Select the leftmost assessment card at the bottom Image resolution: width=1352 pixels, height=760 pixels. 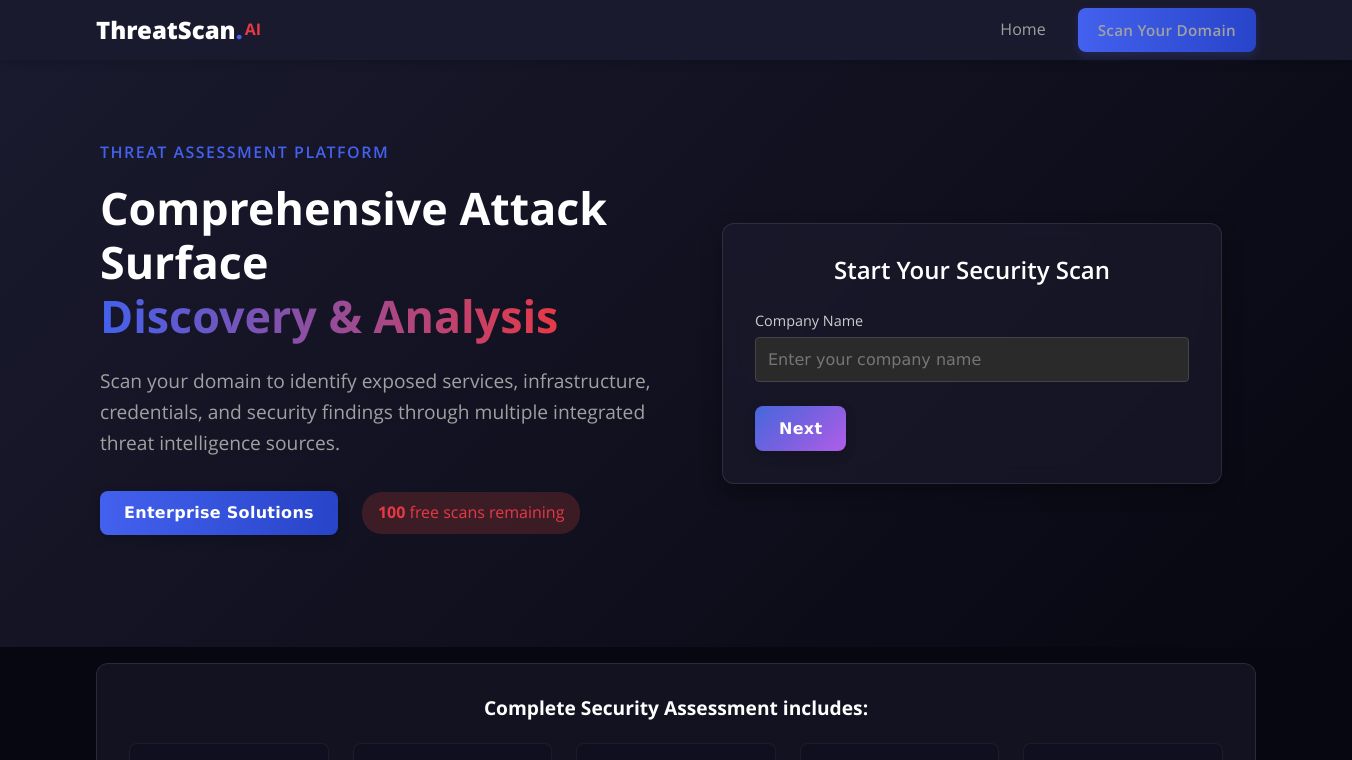click(229, 751)
